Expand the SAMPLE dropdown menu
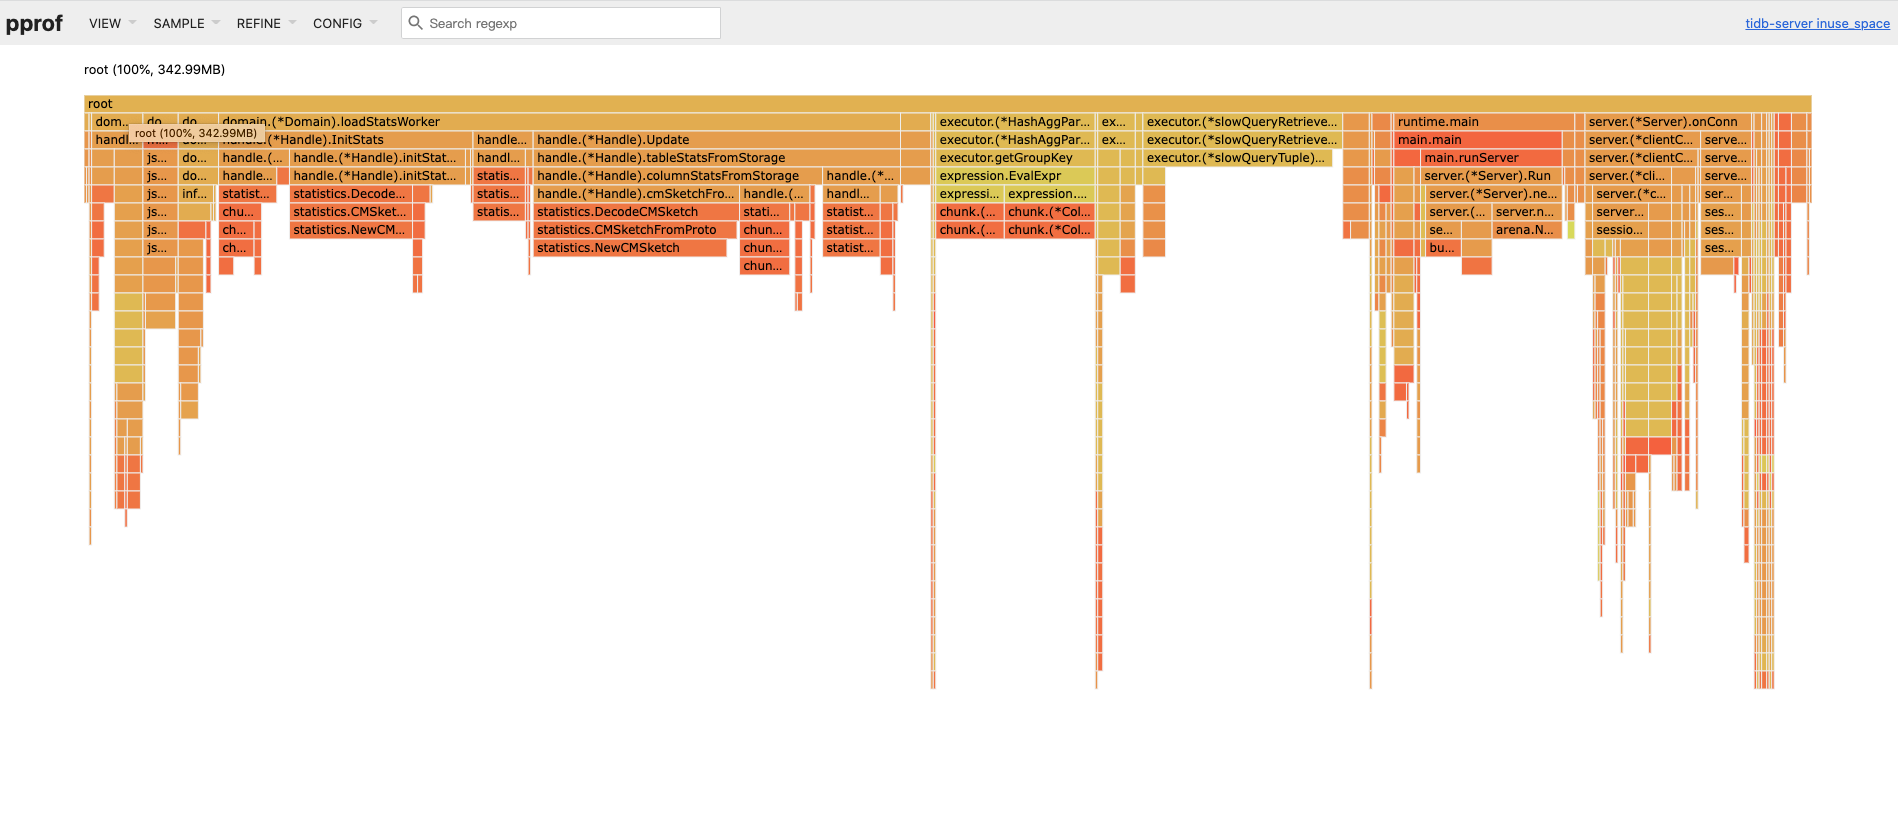The image size is (1898, 827). [185, 23]
